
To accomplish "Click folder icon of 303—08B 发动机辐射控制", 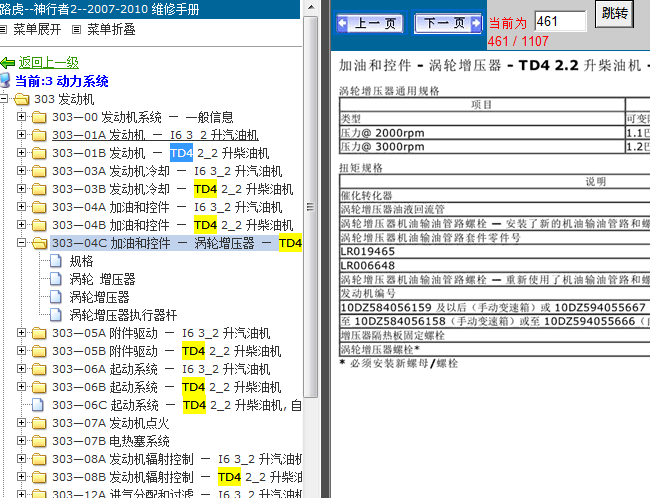I will (39, 477).
